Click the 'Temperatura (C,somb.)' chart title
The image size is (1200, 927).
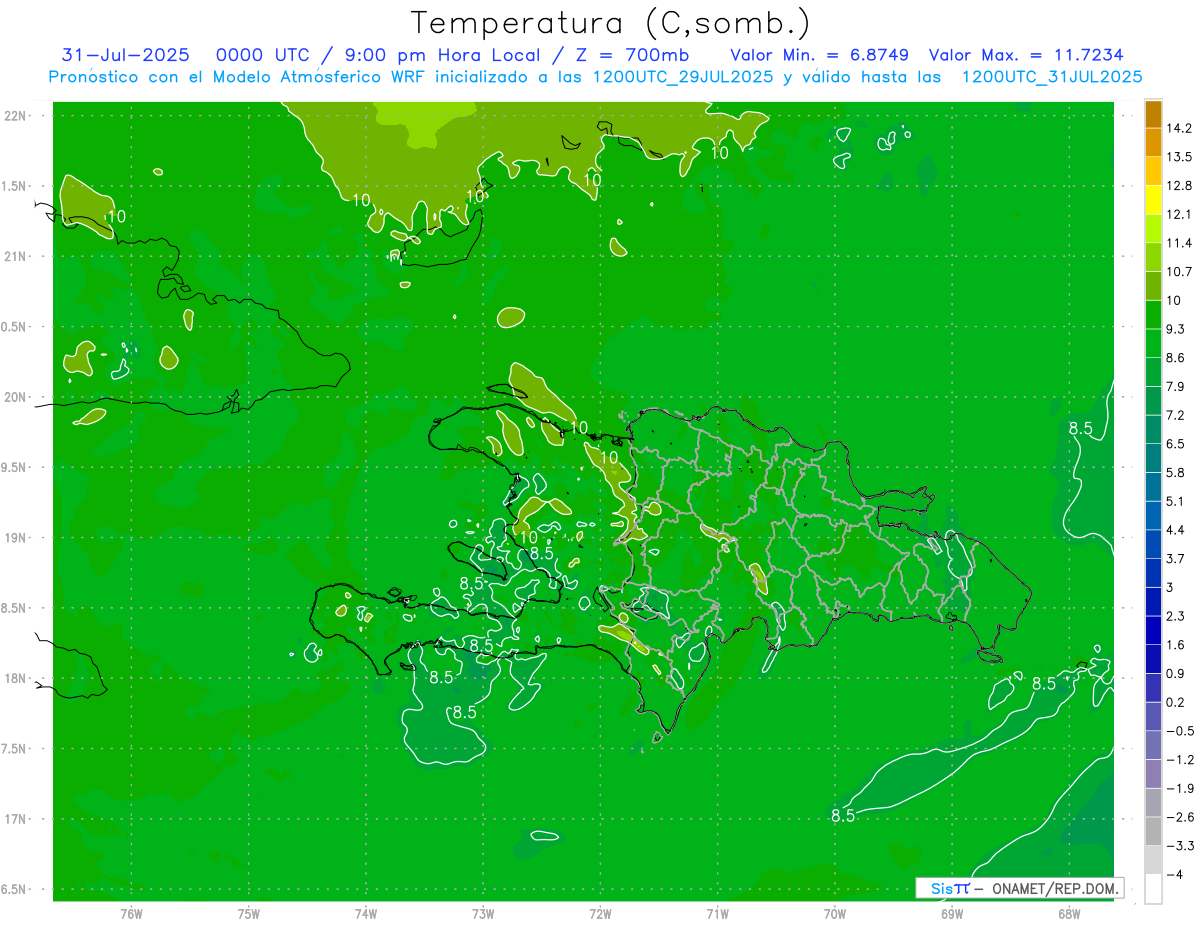pyautogui.click(x=610, y=23)
